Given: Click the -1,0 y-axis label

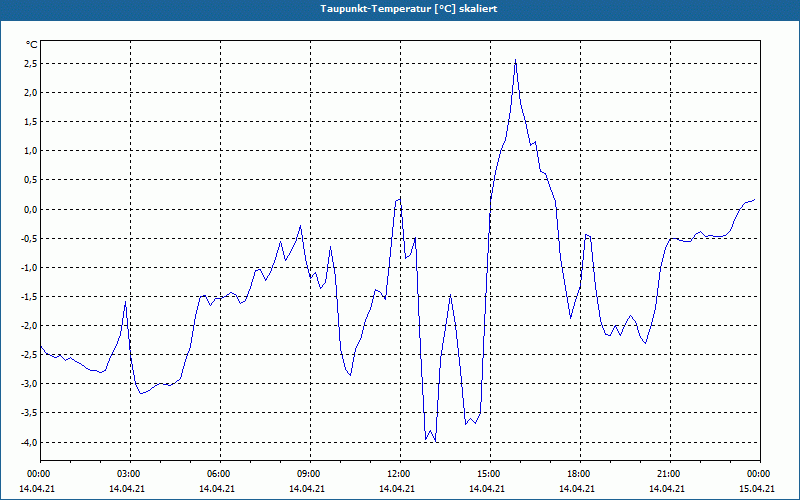Looking at the screenshot, I should coord(29,267).
